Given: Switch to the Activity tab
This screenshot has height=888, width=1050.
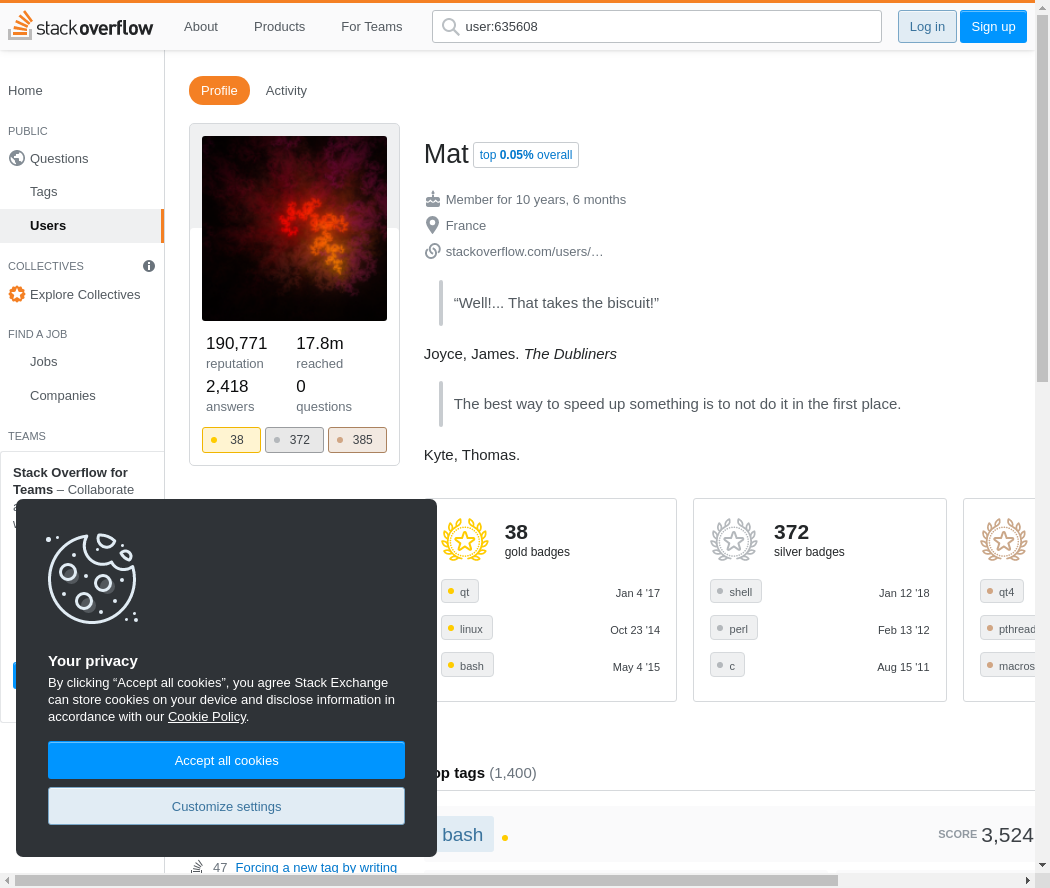Looking at the screenshot, I should coord(286,90).
